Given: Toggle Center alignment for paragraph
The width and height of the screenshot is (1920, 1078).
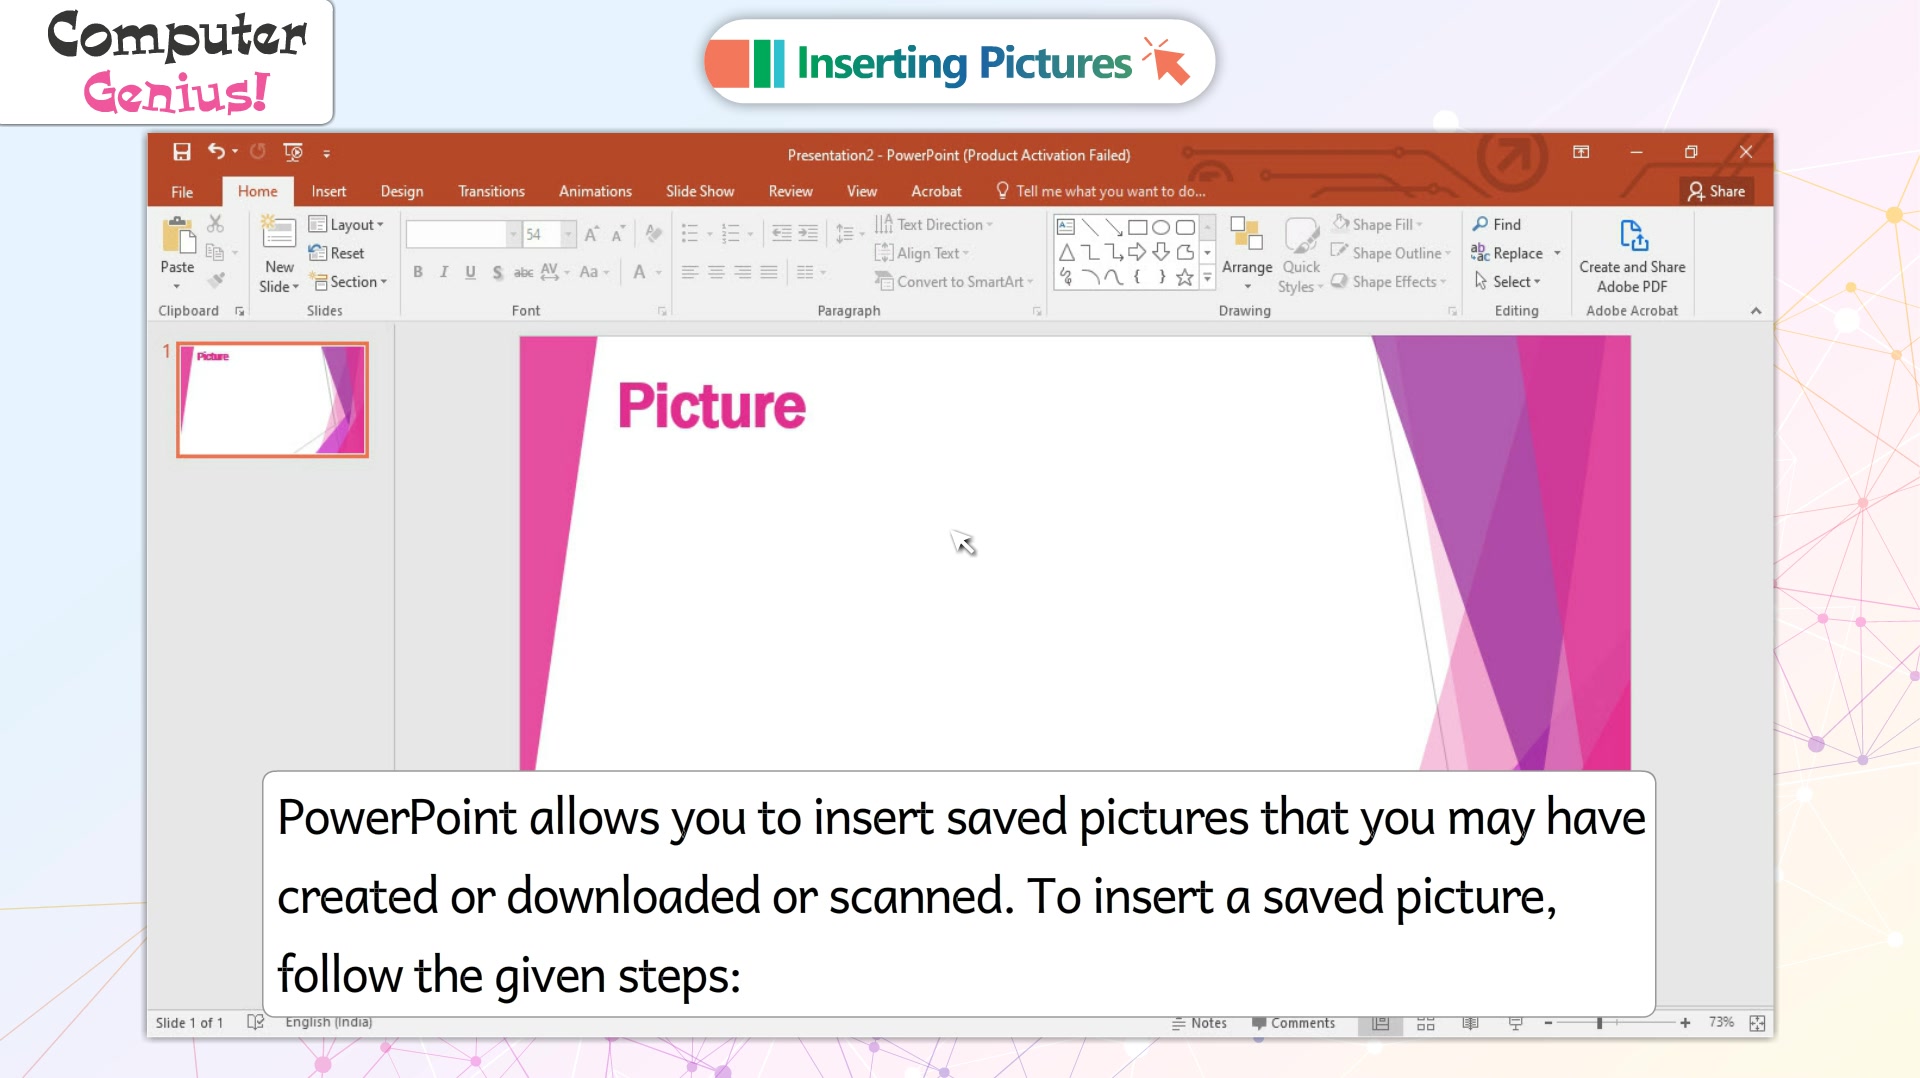Looking at the screenshot, I should coord(716,272).
